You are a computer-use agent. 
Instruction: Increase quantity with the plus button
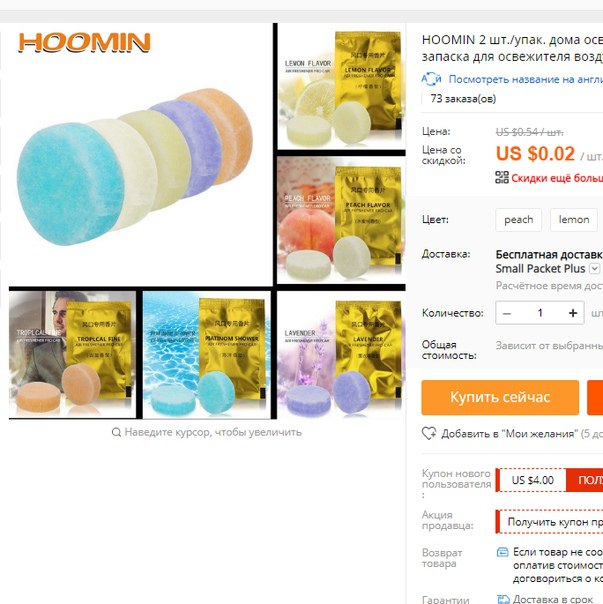click(573, 313)
